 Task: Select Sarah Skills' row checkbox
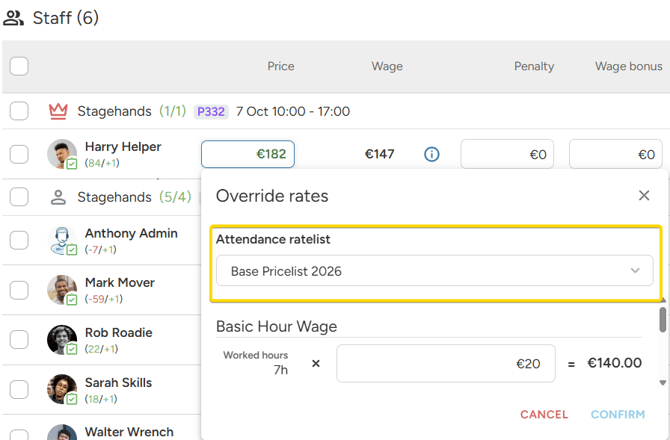click(19, 390)
